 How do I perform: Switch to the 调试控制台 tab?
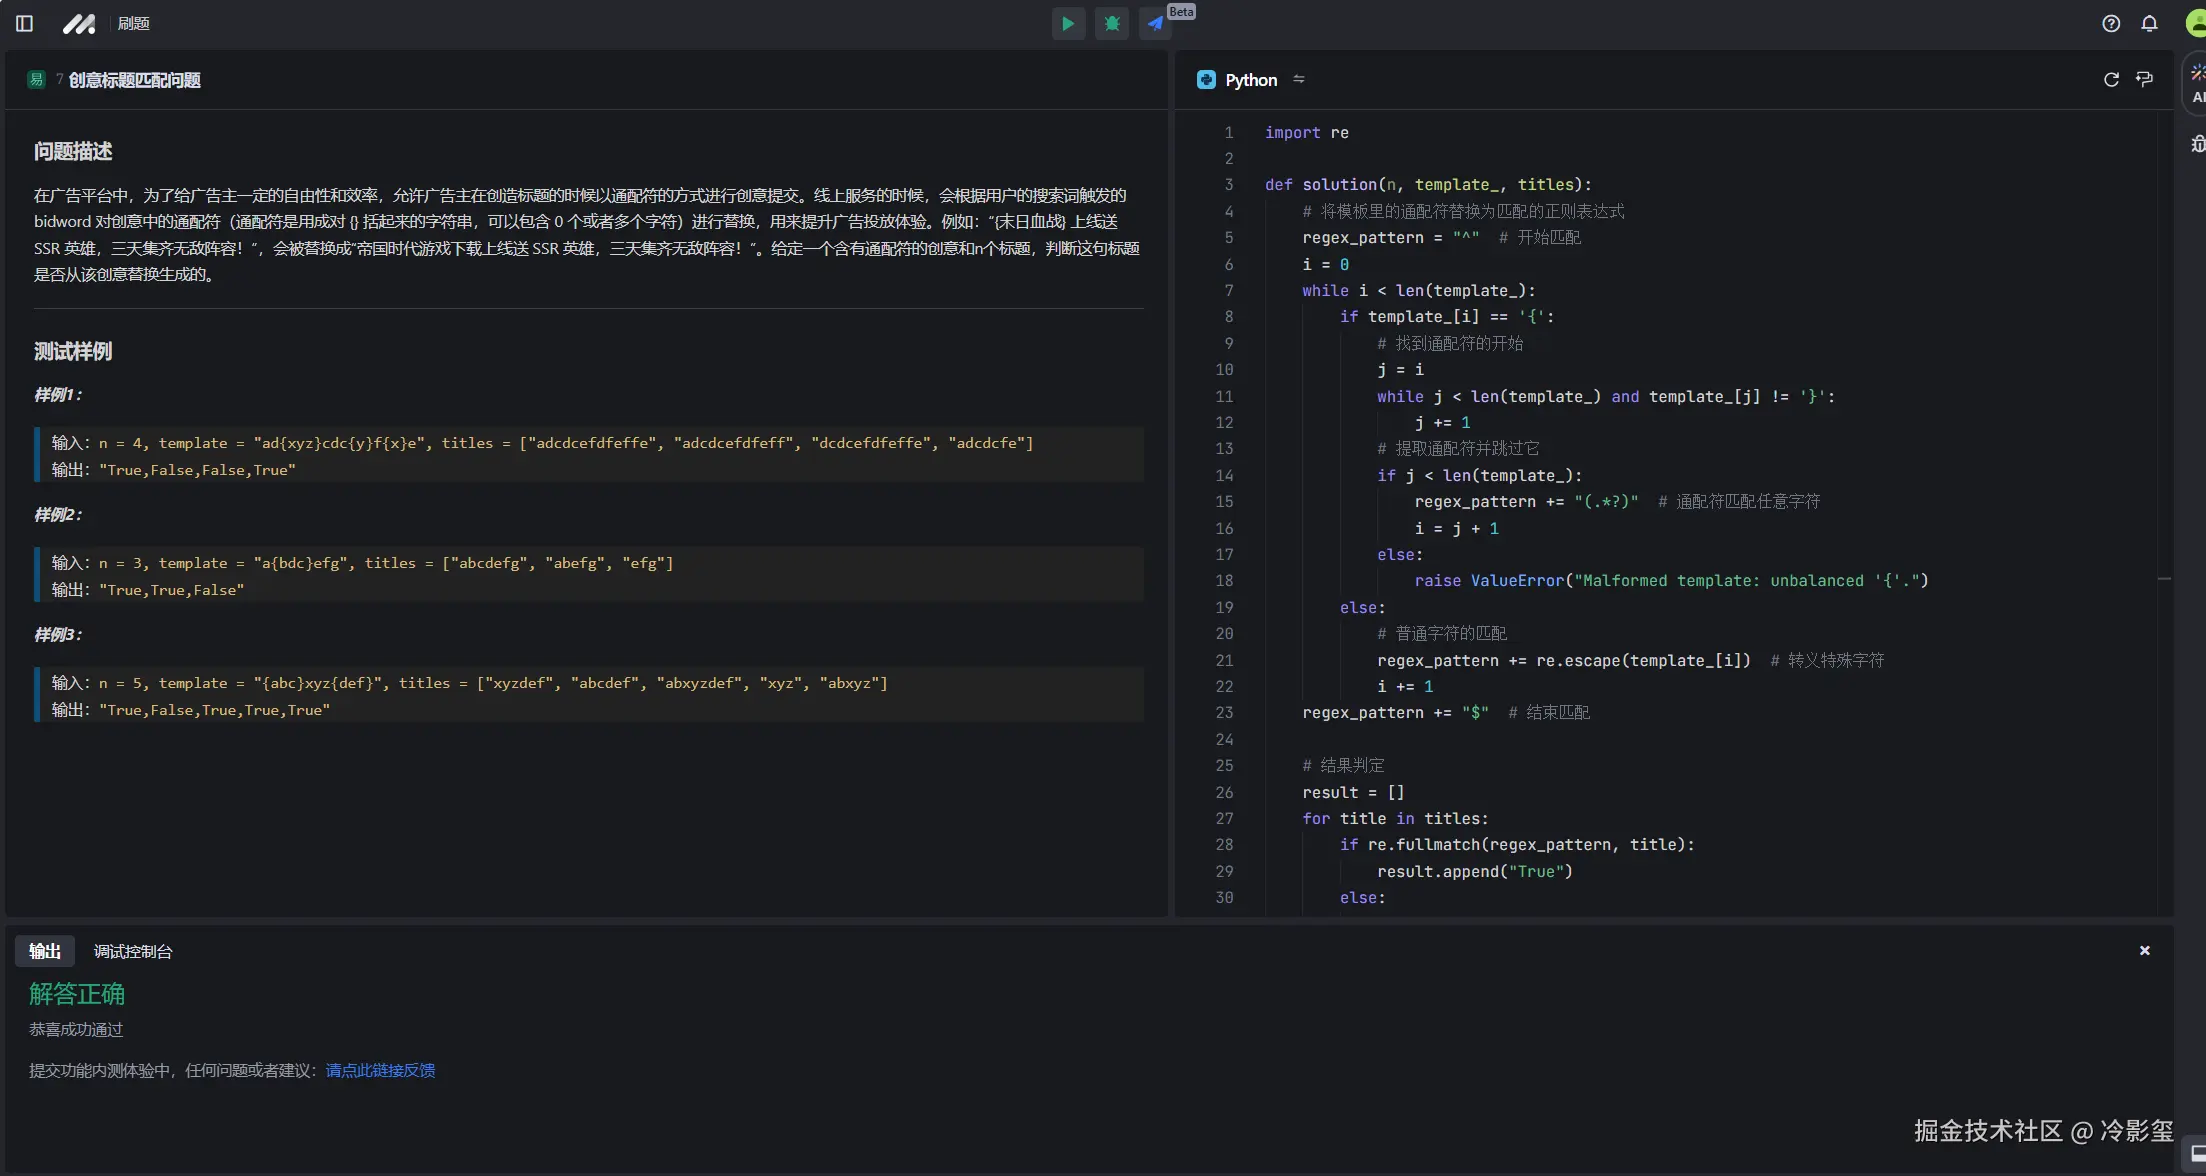click(133, 951)
